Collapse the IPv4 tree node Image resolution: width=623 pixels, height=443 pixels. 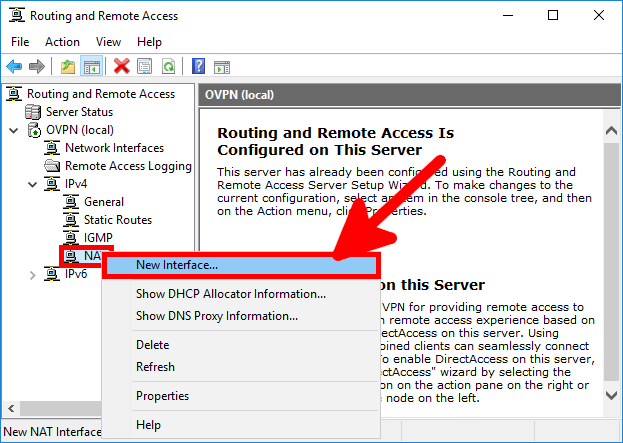pos(33,184)
